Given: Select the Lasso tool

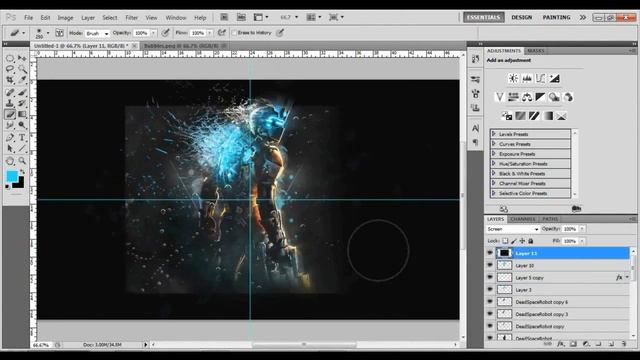Looking at the screenshot, I should [x=10, y=69].
